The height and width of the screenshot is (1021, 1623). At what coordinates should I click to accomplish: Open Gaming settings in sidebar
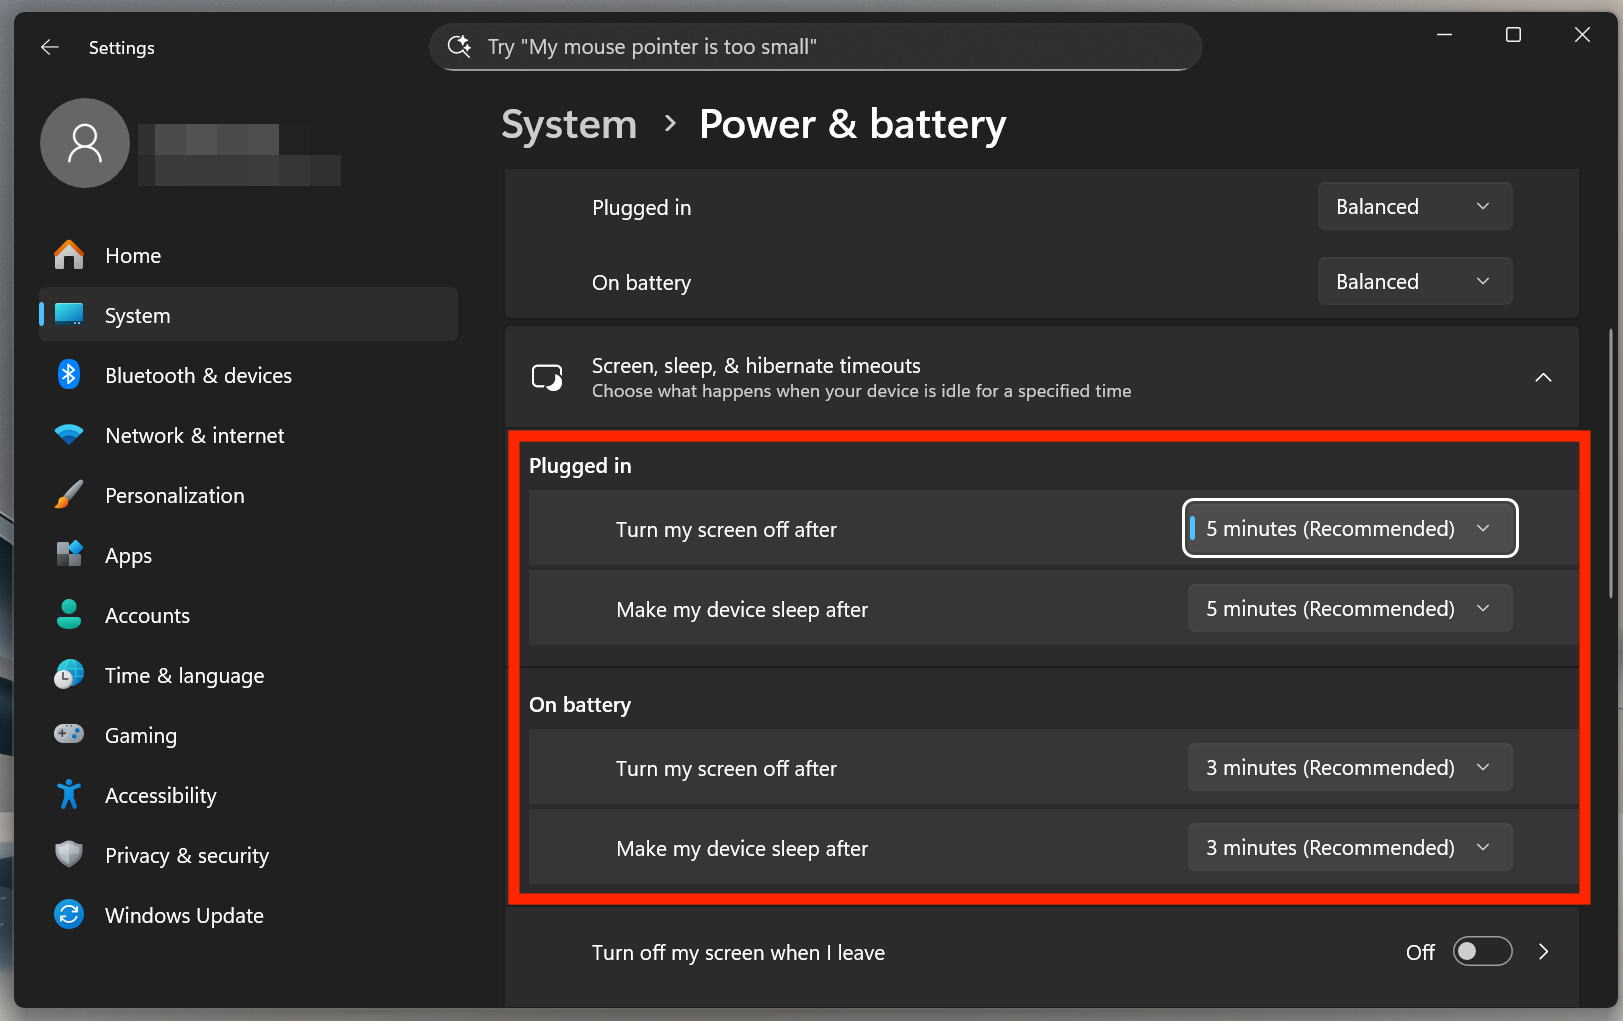click(141, 736)
